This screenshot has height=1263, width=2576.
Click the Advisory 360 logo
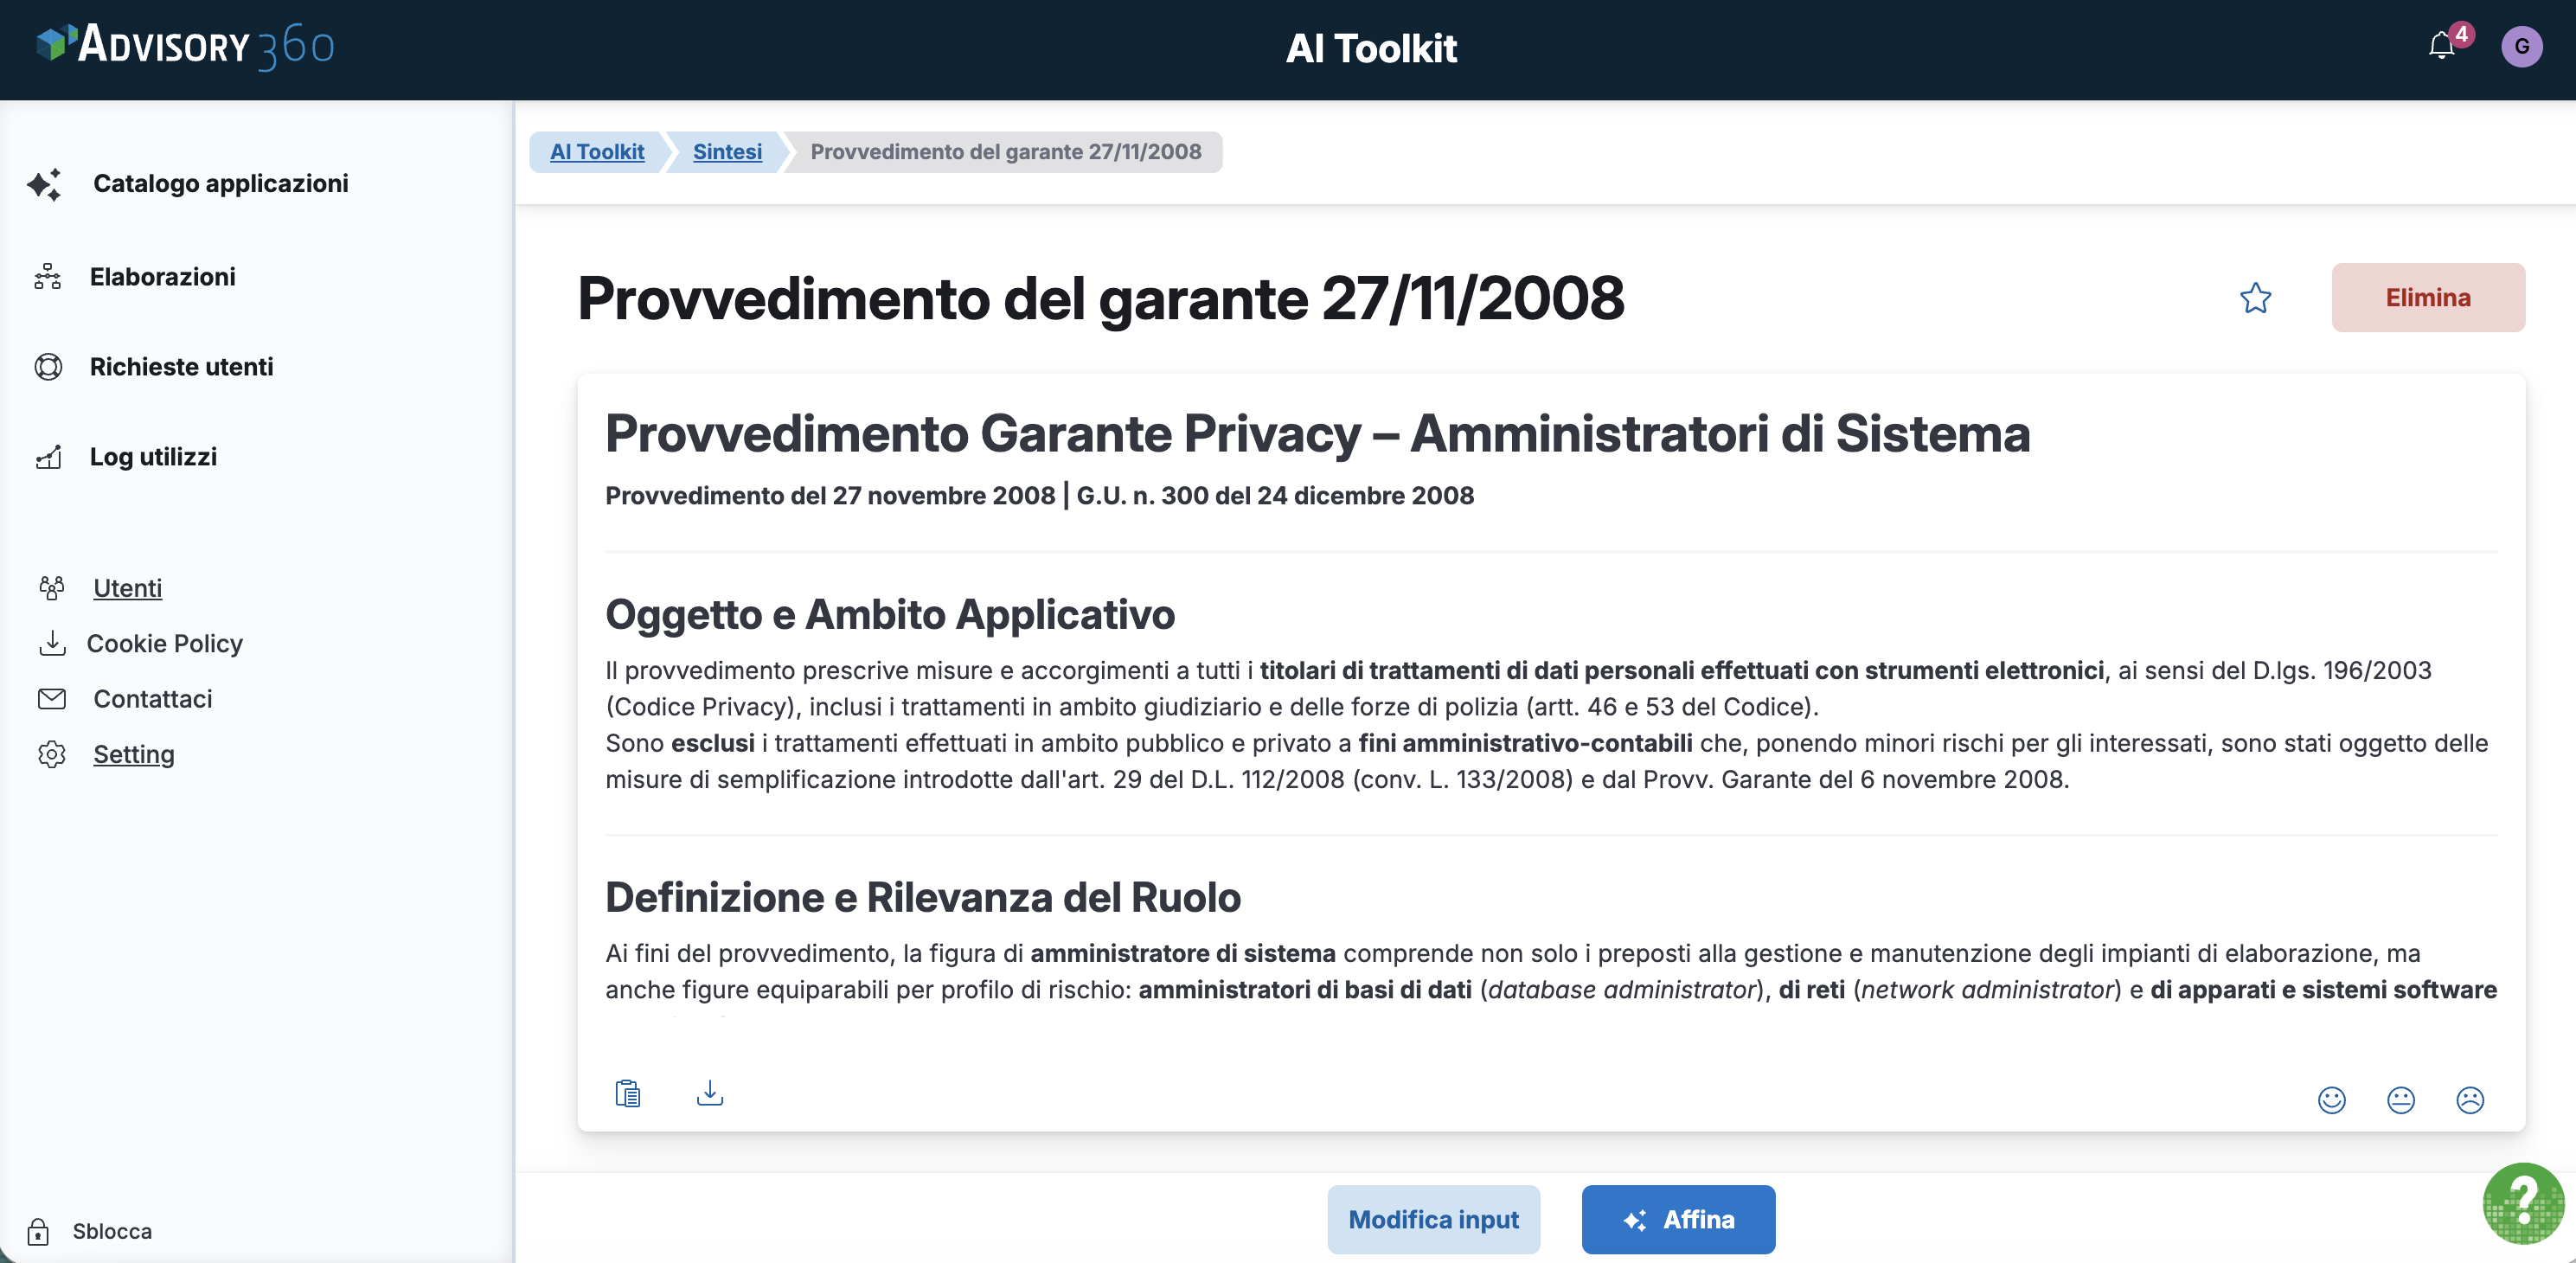186,46
